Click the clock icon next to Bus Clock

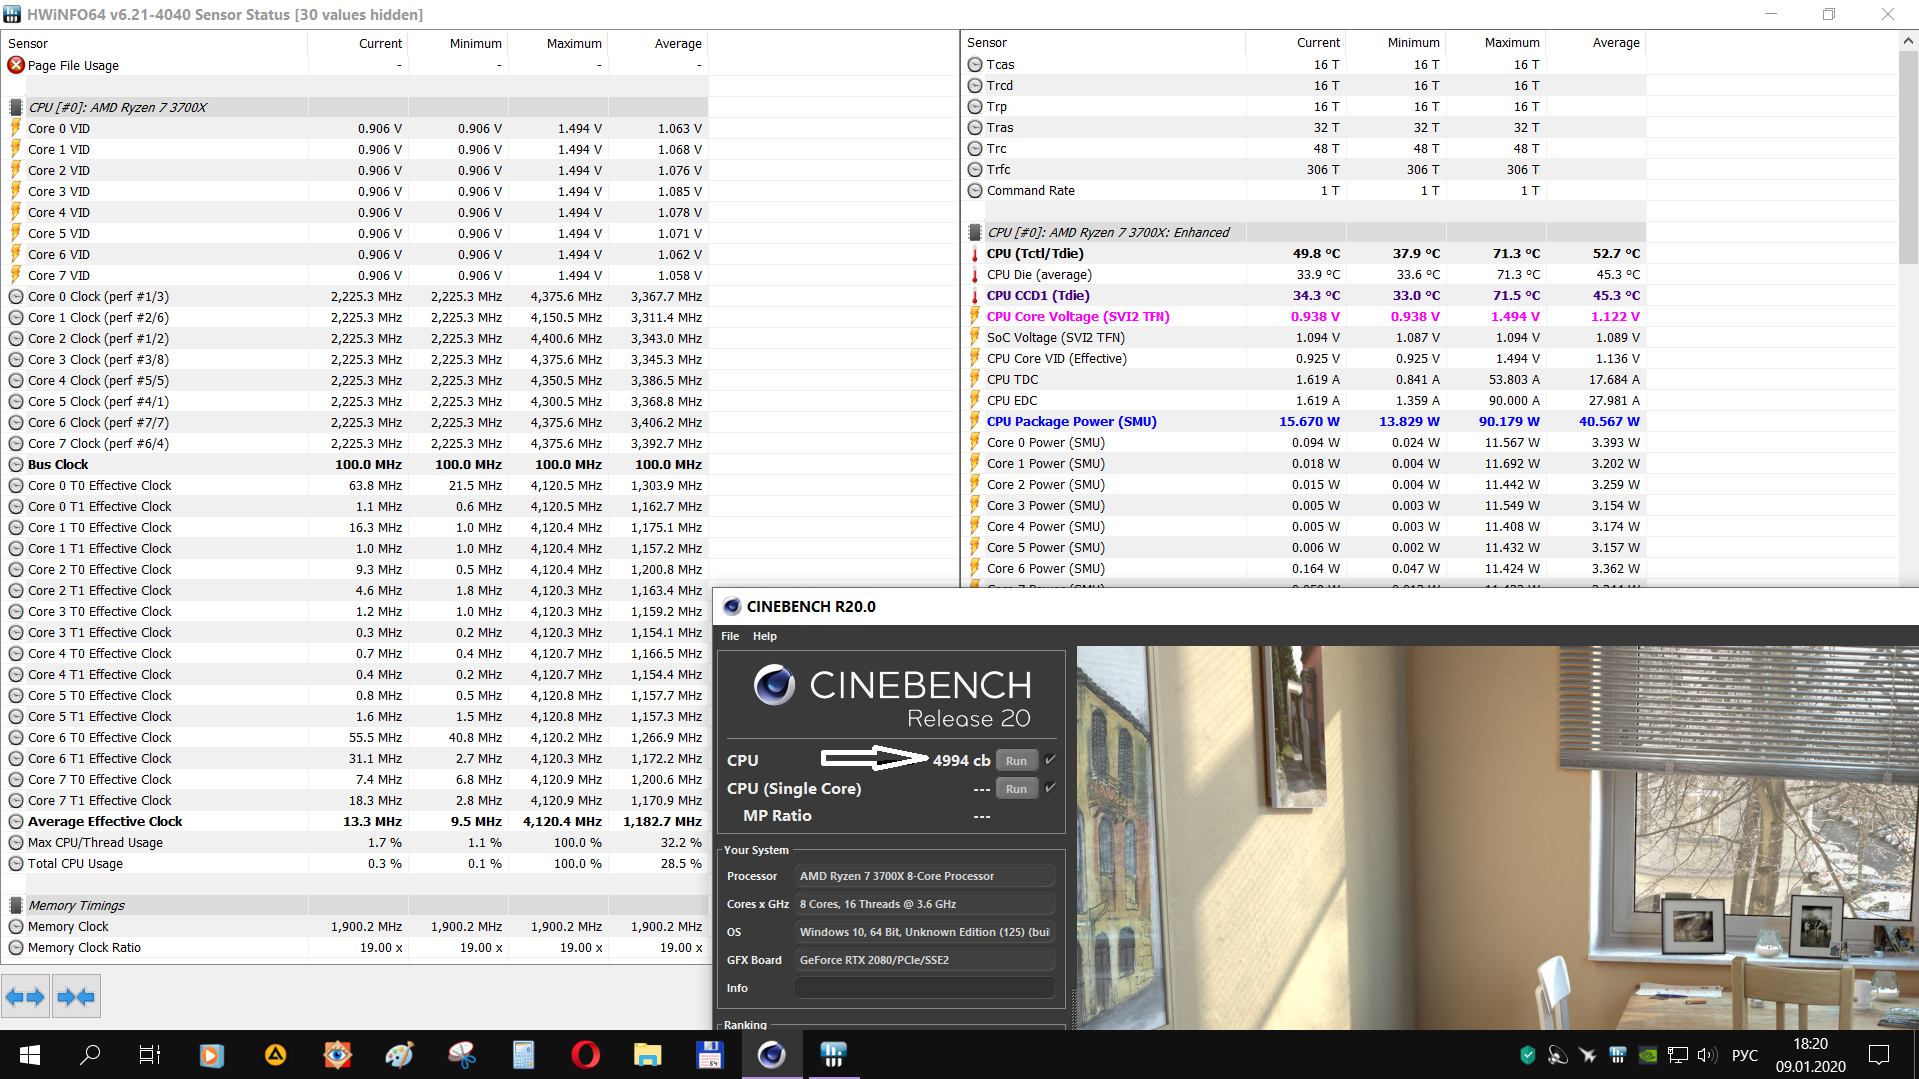[x=16, y=464]
